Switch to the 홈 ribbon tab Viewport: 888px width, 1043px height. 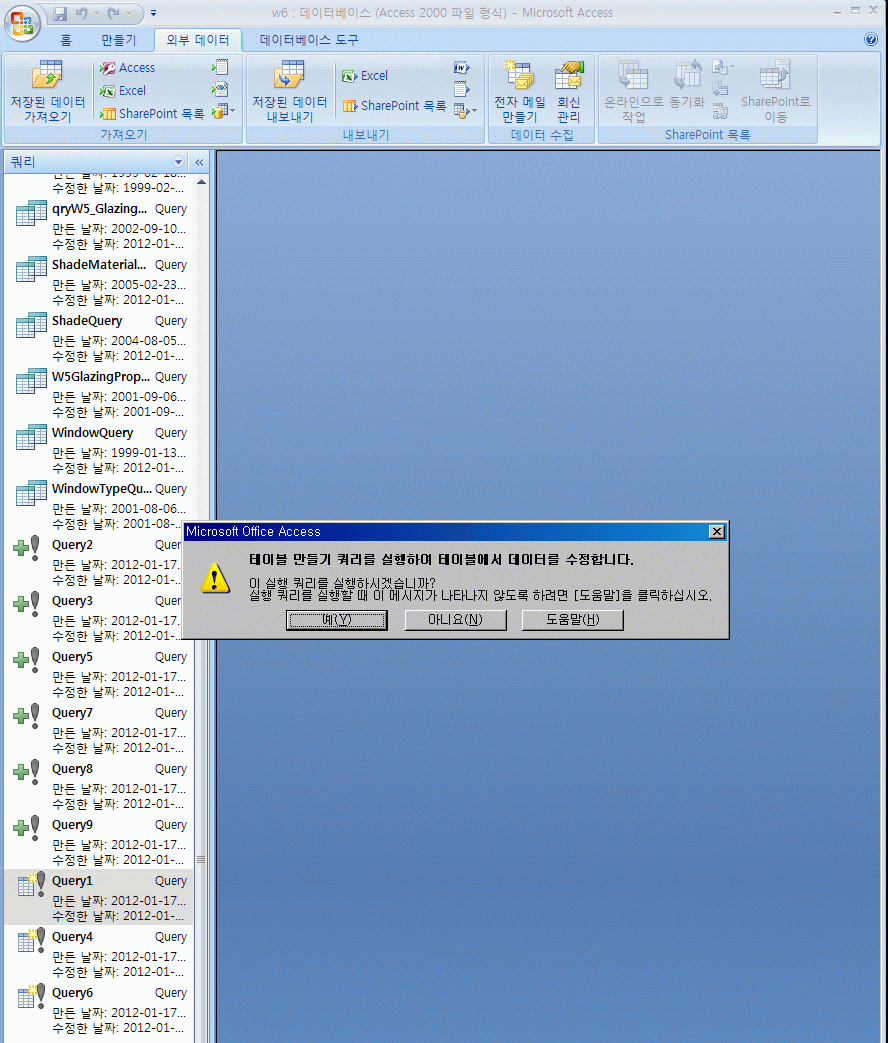point(66,40)
